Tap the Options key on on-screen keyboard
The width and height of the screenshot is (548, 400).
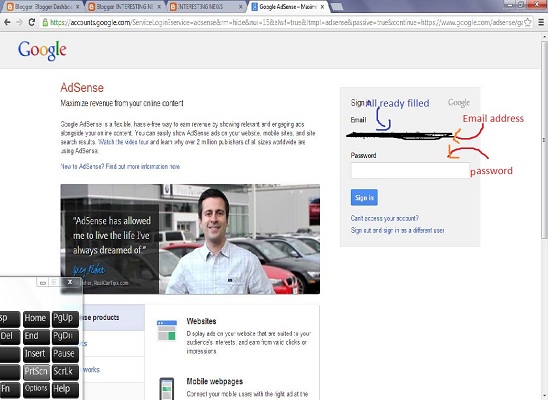tap(36, 390)
